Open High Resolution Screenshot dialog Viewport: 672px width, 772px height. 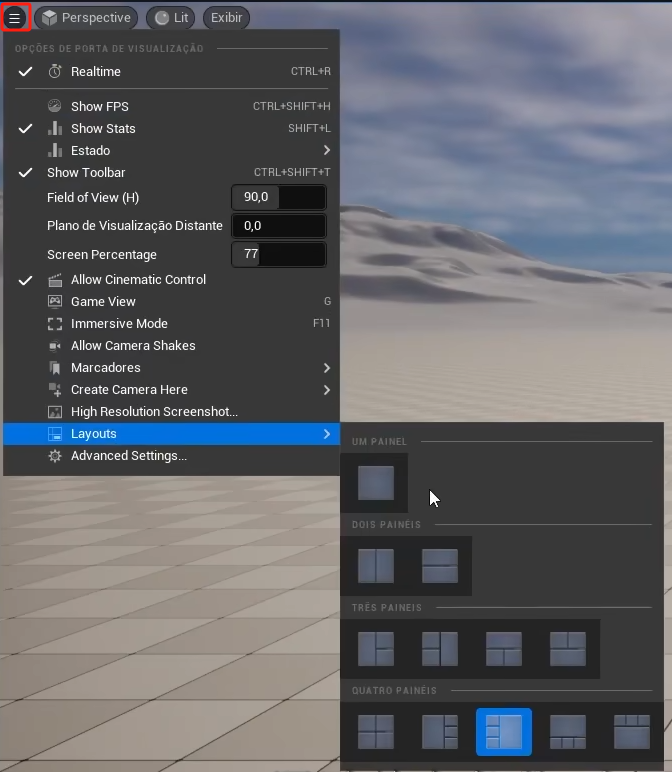coord(171,412)
